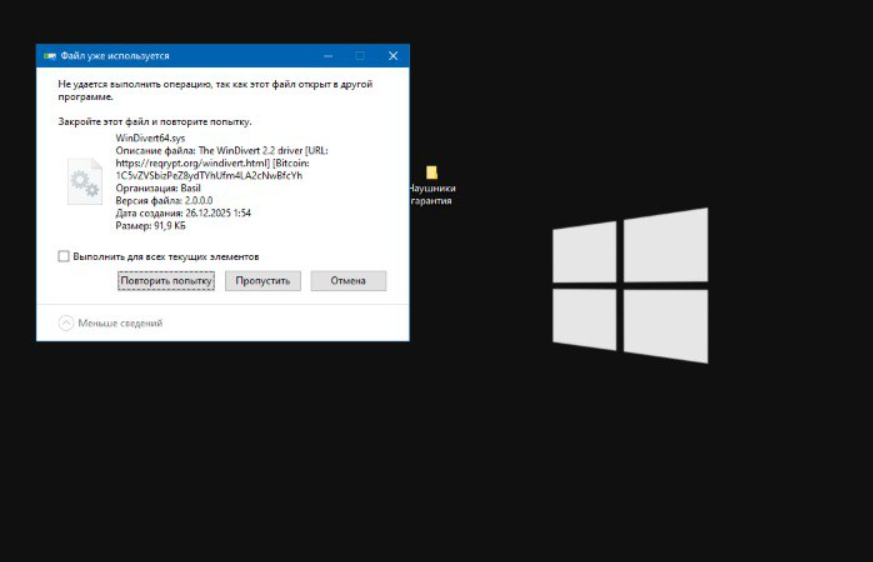873x562 pixels.
Task: Click the Отмена button
Action: click(x=348, y=281)
